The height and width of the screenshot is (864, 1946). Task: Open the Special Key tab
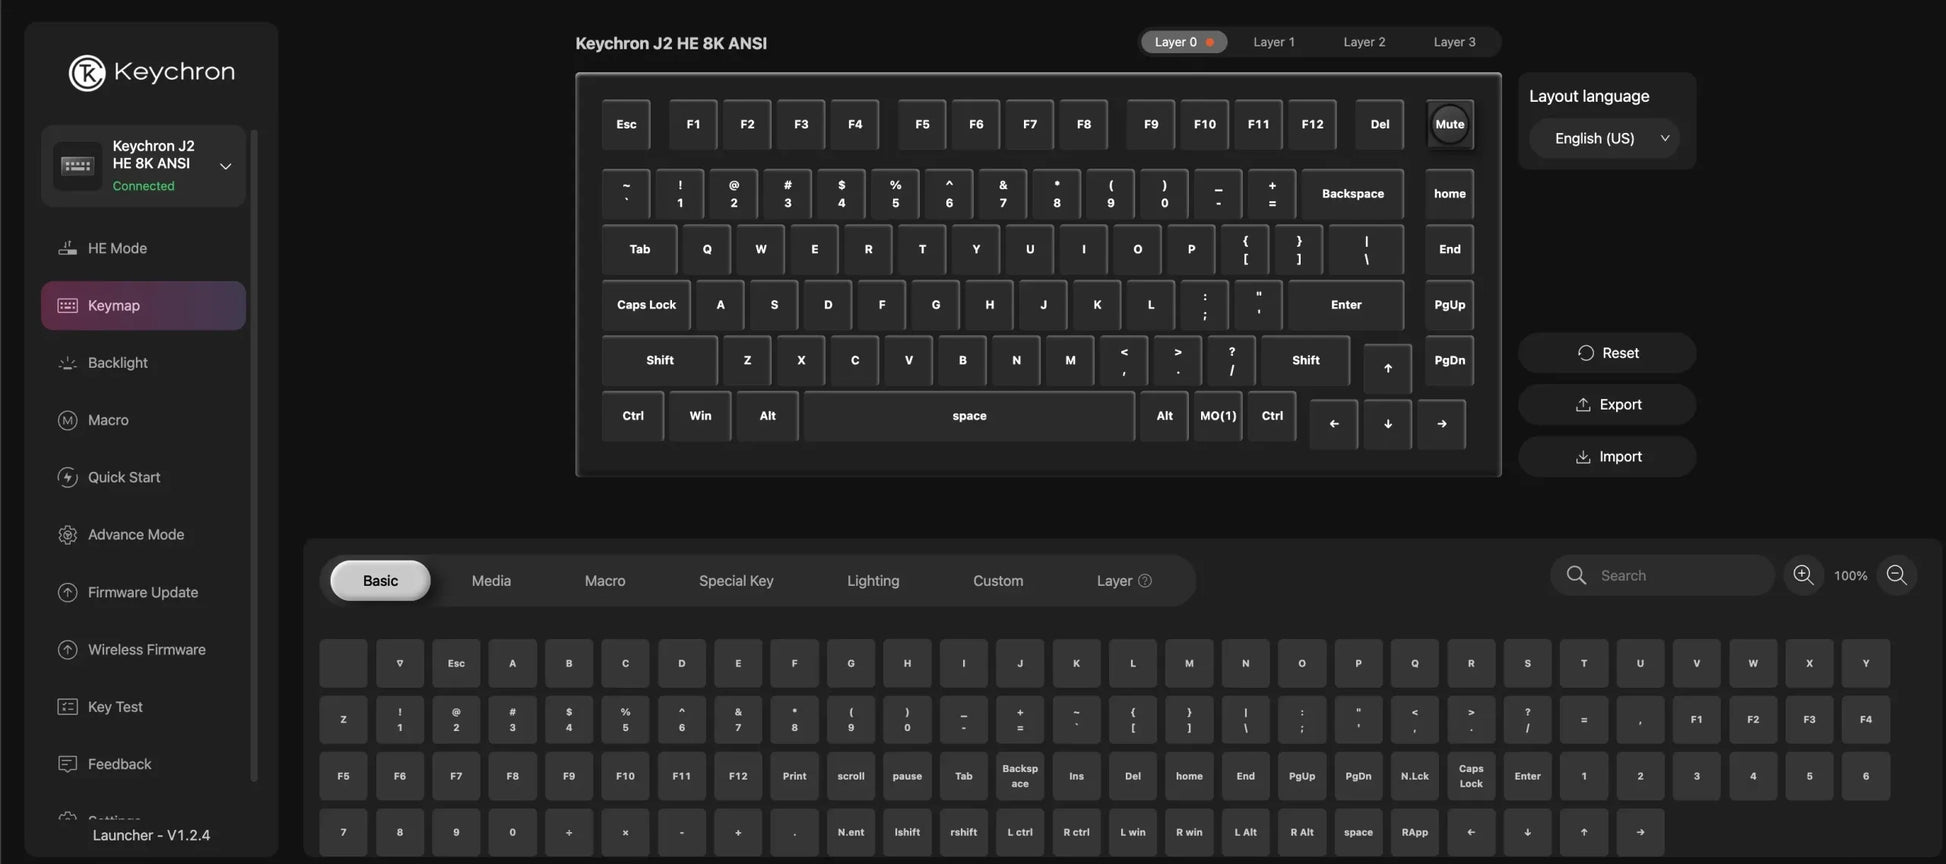click(736, 581)
